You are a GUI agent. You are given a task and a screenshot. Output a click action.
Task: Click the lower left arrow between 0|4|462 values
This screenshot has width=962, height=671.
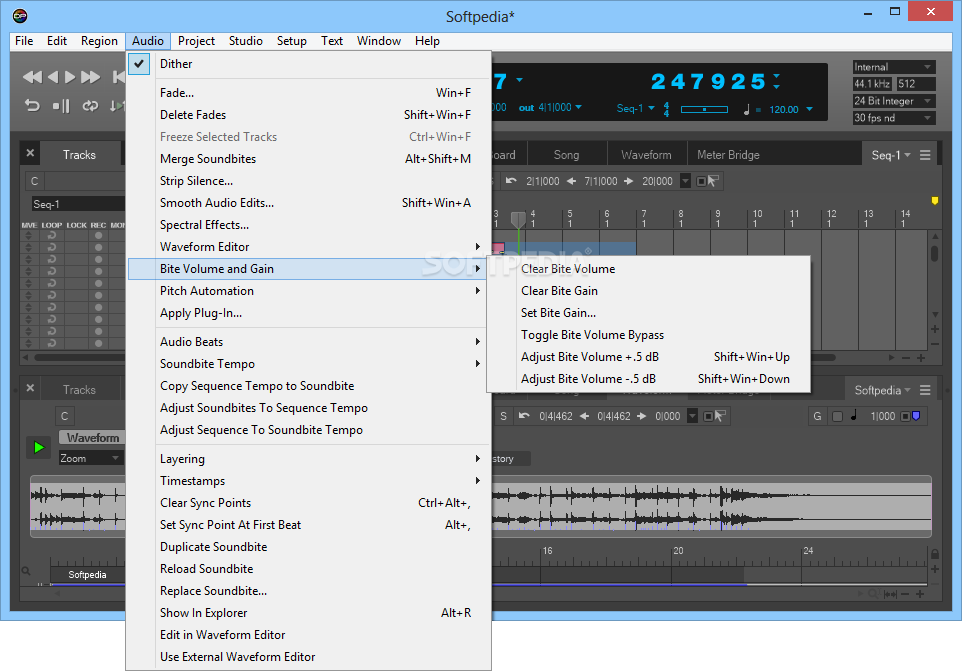tap(584, 416)
